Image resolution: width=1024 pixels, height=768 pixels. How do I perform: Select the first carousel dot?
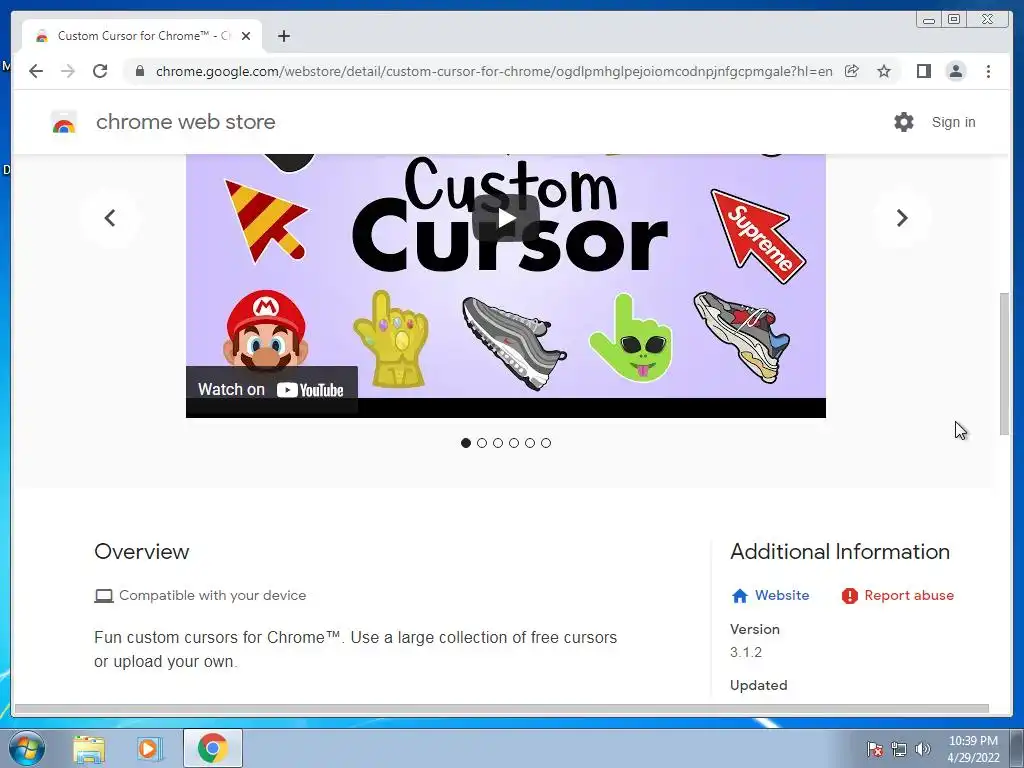pyautogui.click(x=466, y=443)
